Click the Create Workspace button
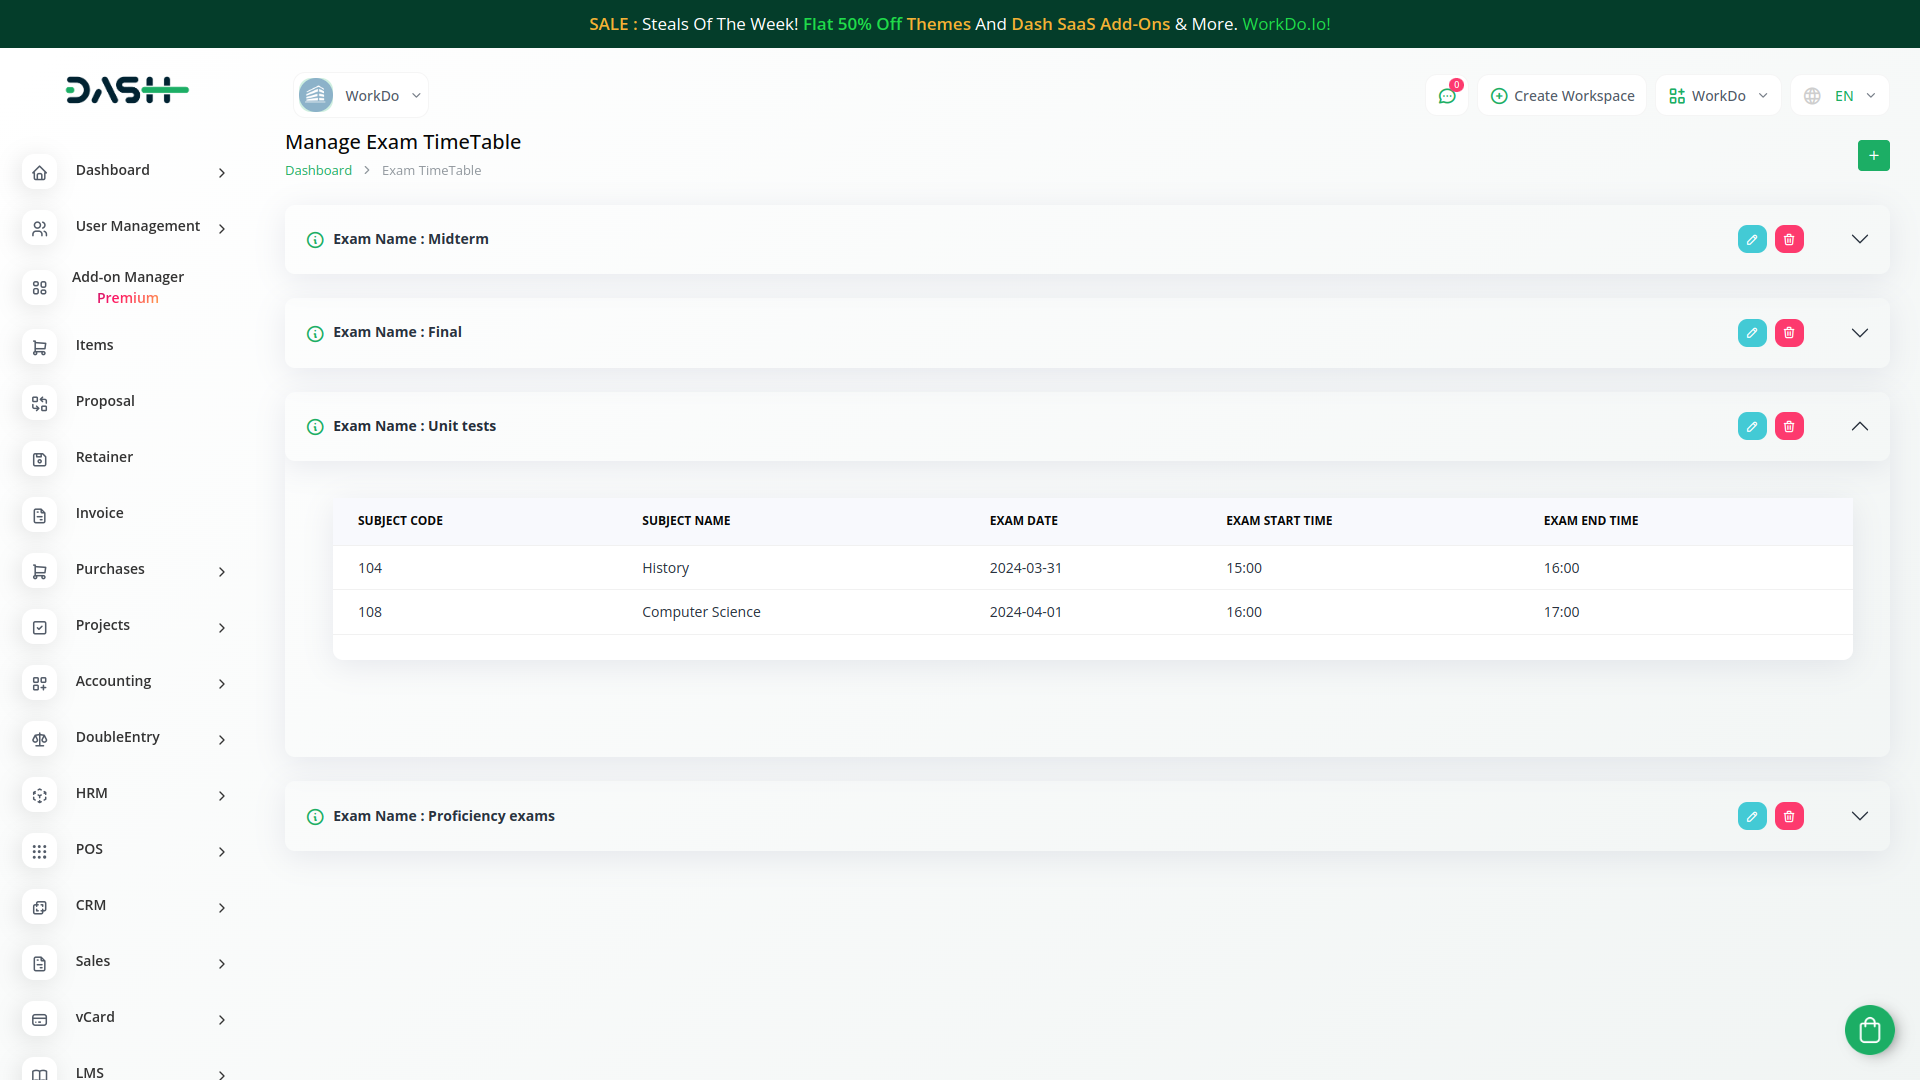1920x1080 pixels. click(x=1562, y=96)
